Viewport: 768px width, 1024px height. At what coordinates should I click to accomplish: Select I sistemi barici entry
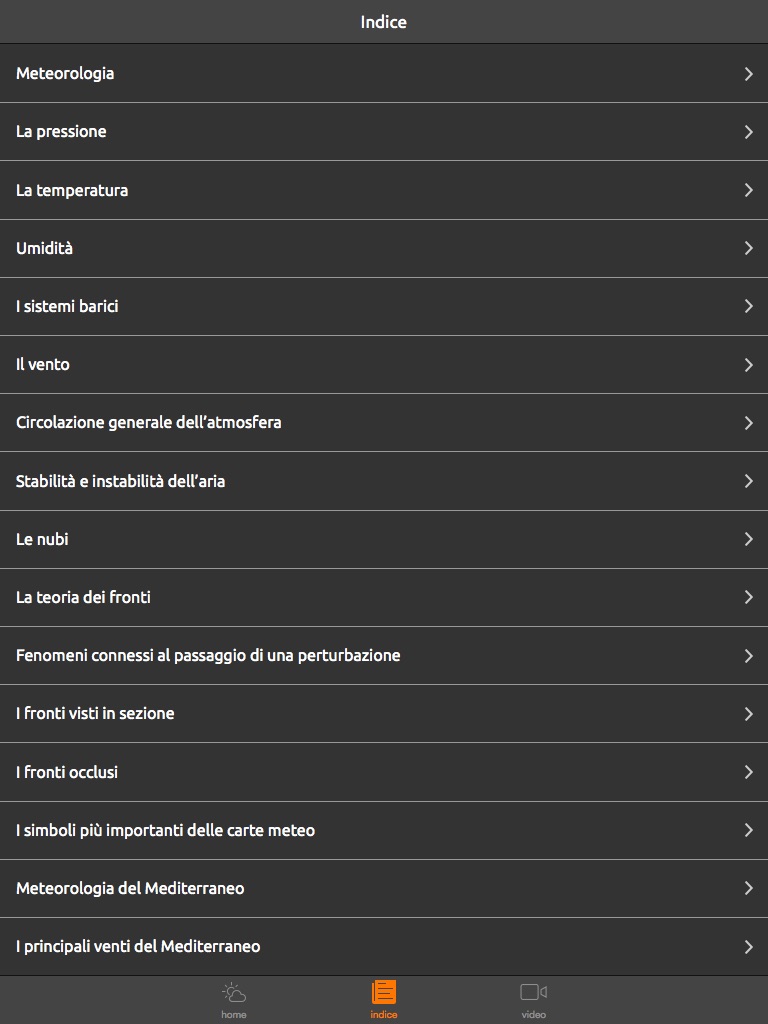click(x=67, y=306)
